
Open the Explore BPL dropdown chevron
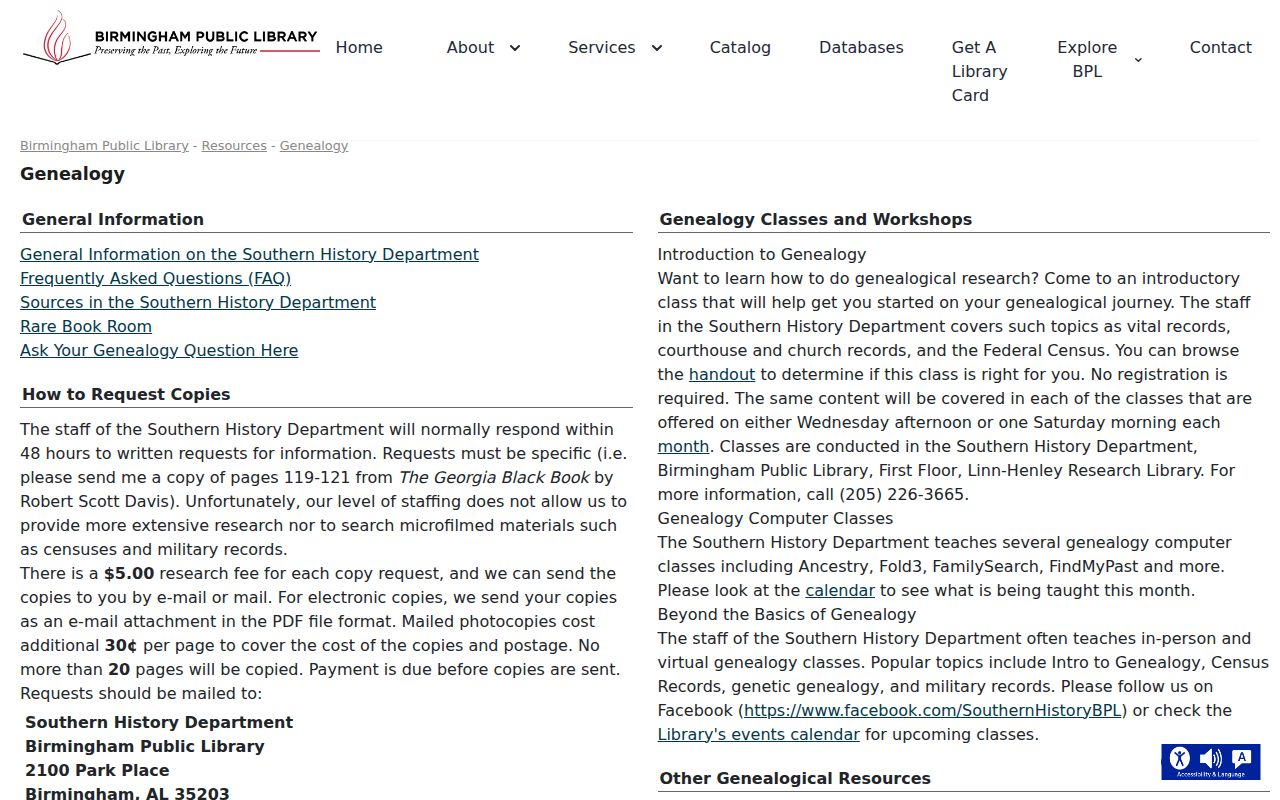pos(1138,60)
